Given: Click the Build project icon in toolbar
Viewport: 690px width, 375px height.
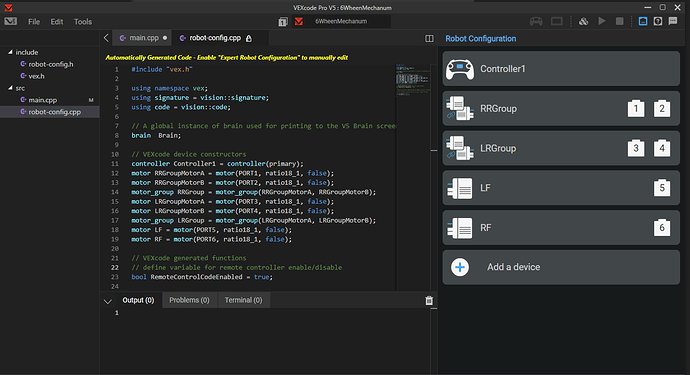Looking at the screenshot, I should click(x=584, y=21).
